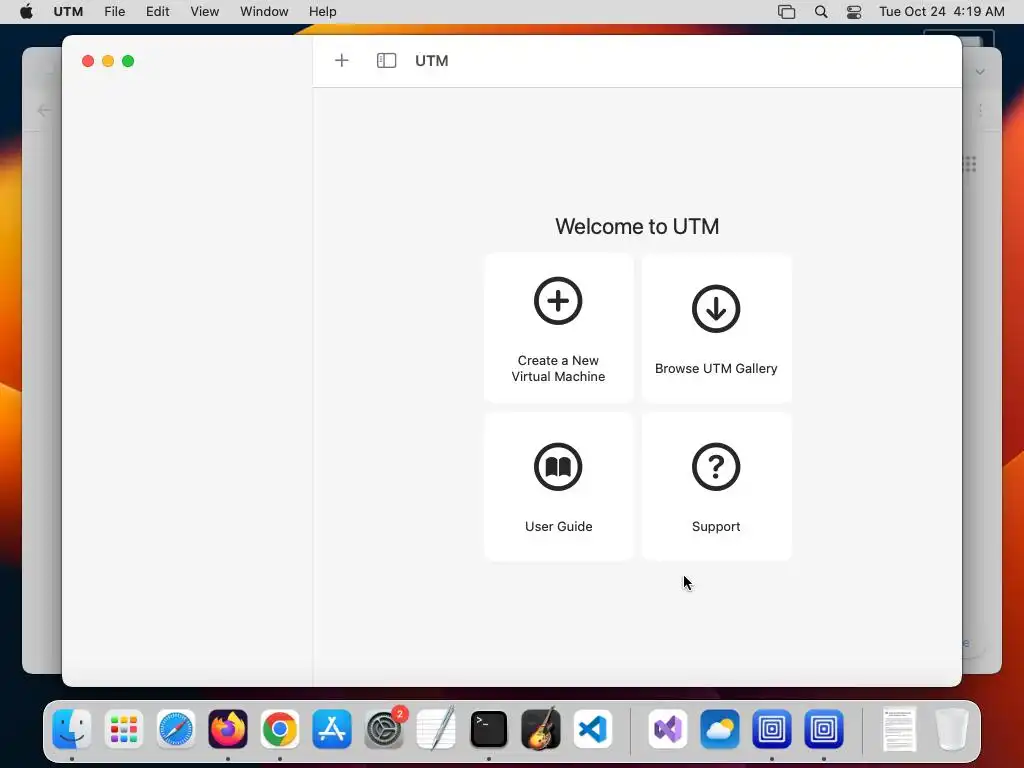This screenshot has width=1024, height=768.
Task: Open the first UTM icon in Dock
Action: coord(772,729)
